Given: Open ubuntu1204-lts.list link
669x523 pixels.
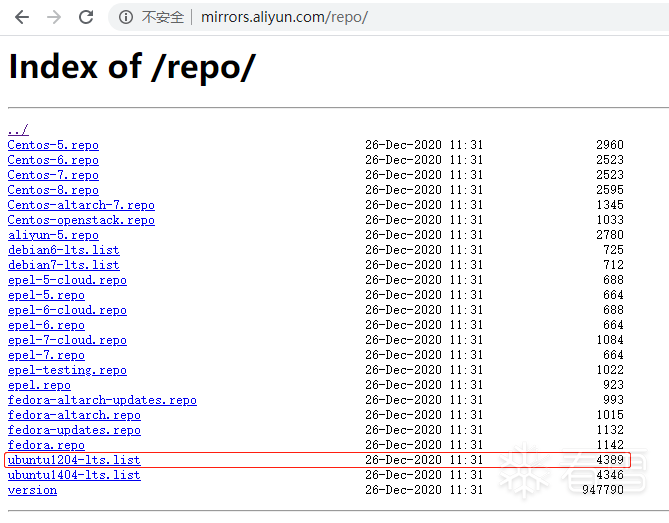Looking at the screenshot, I should pyautogui.click(x=74, y=460).
